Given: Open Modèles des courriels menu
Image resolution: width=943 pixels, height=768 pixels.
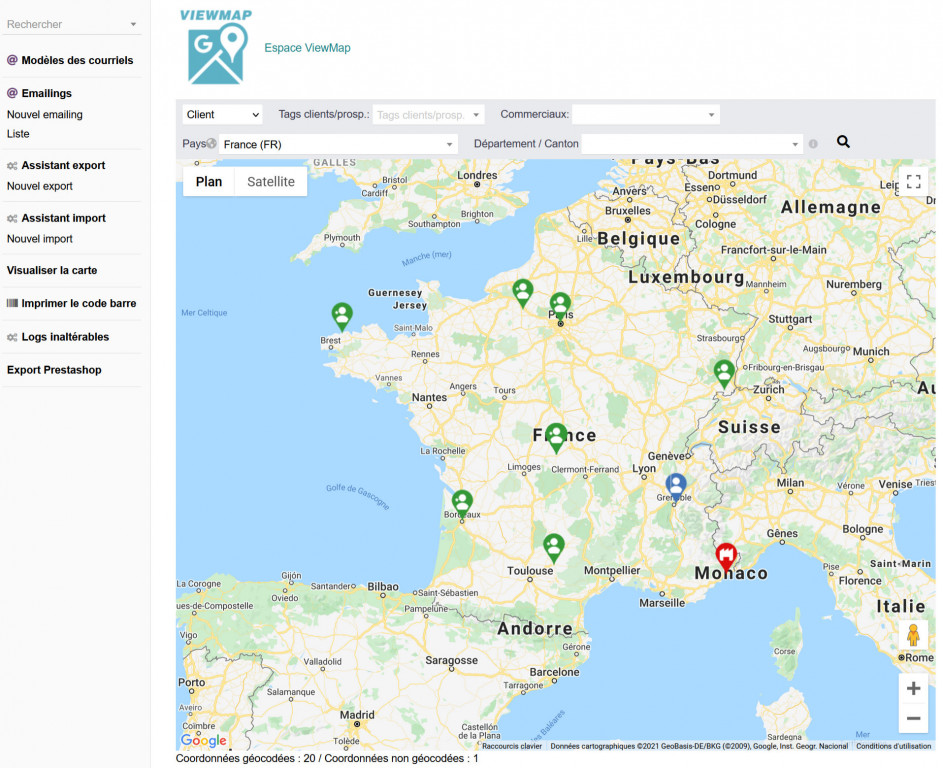Looking at the screenshot, I should tap(78, 60).
